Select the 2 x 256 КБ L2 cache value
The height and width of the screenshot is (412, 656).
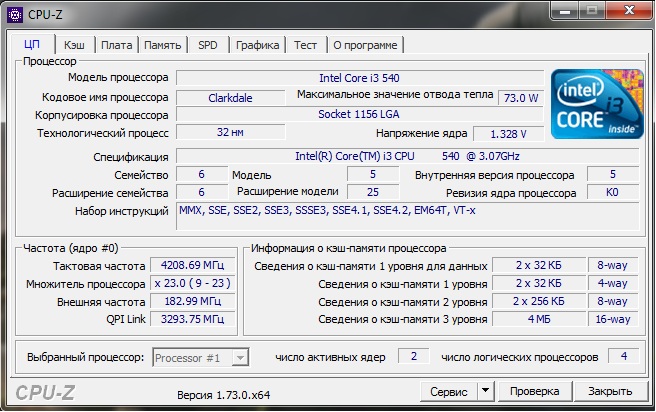pos(539,301)
